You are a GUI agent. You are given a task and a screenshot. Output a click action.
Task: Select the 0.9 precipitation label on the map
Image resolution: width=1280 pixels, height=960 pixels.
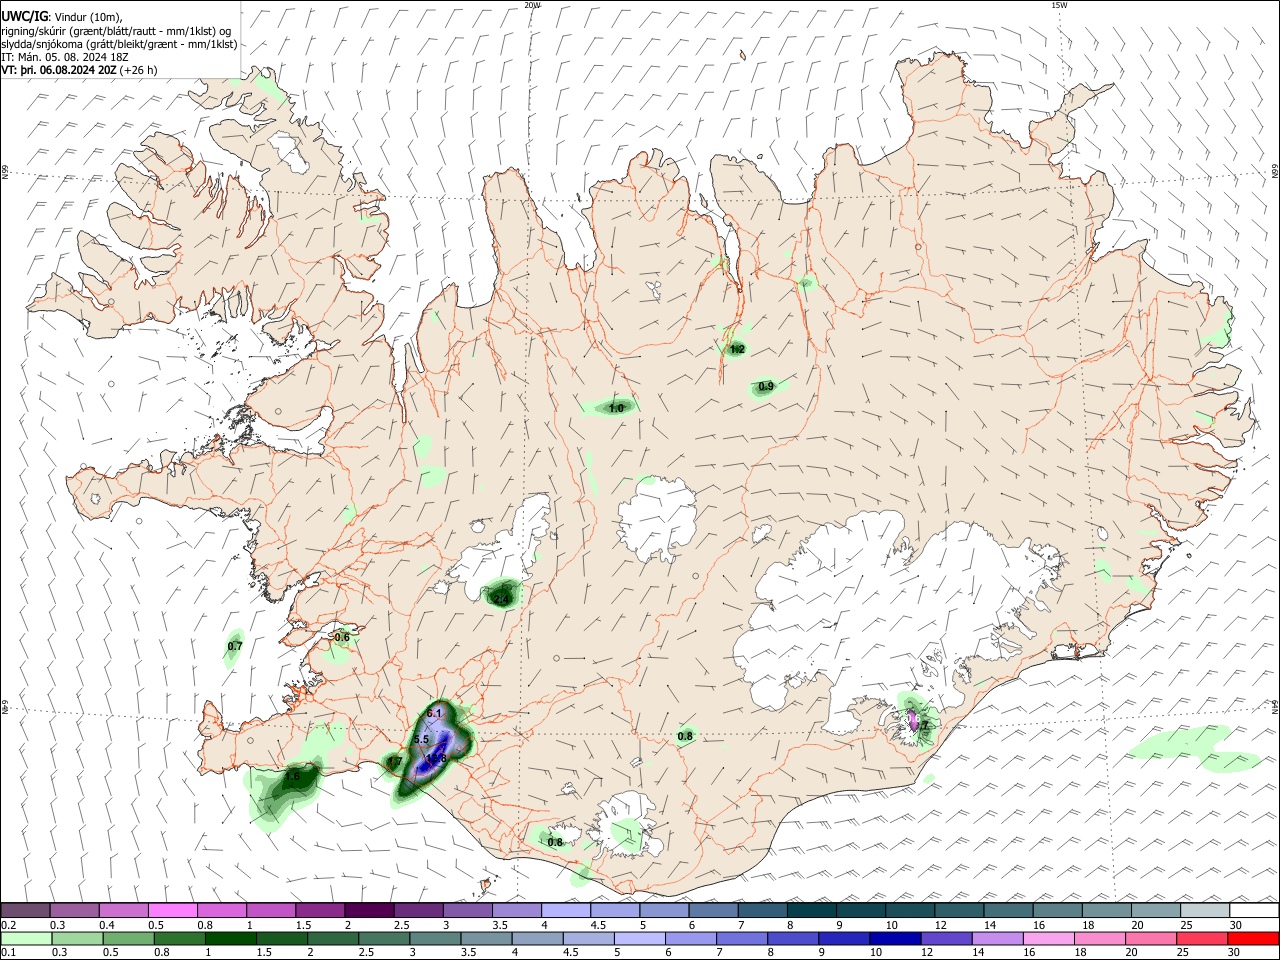click(766, 386)
